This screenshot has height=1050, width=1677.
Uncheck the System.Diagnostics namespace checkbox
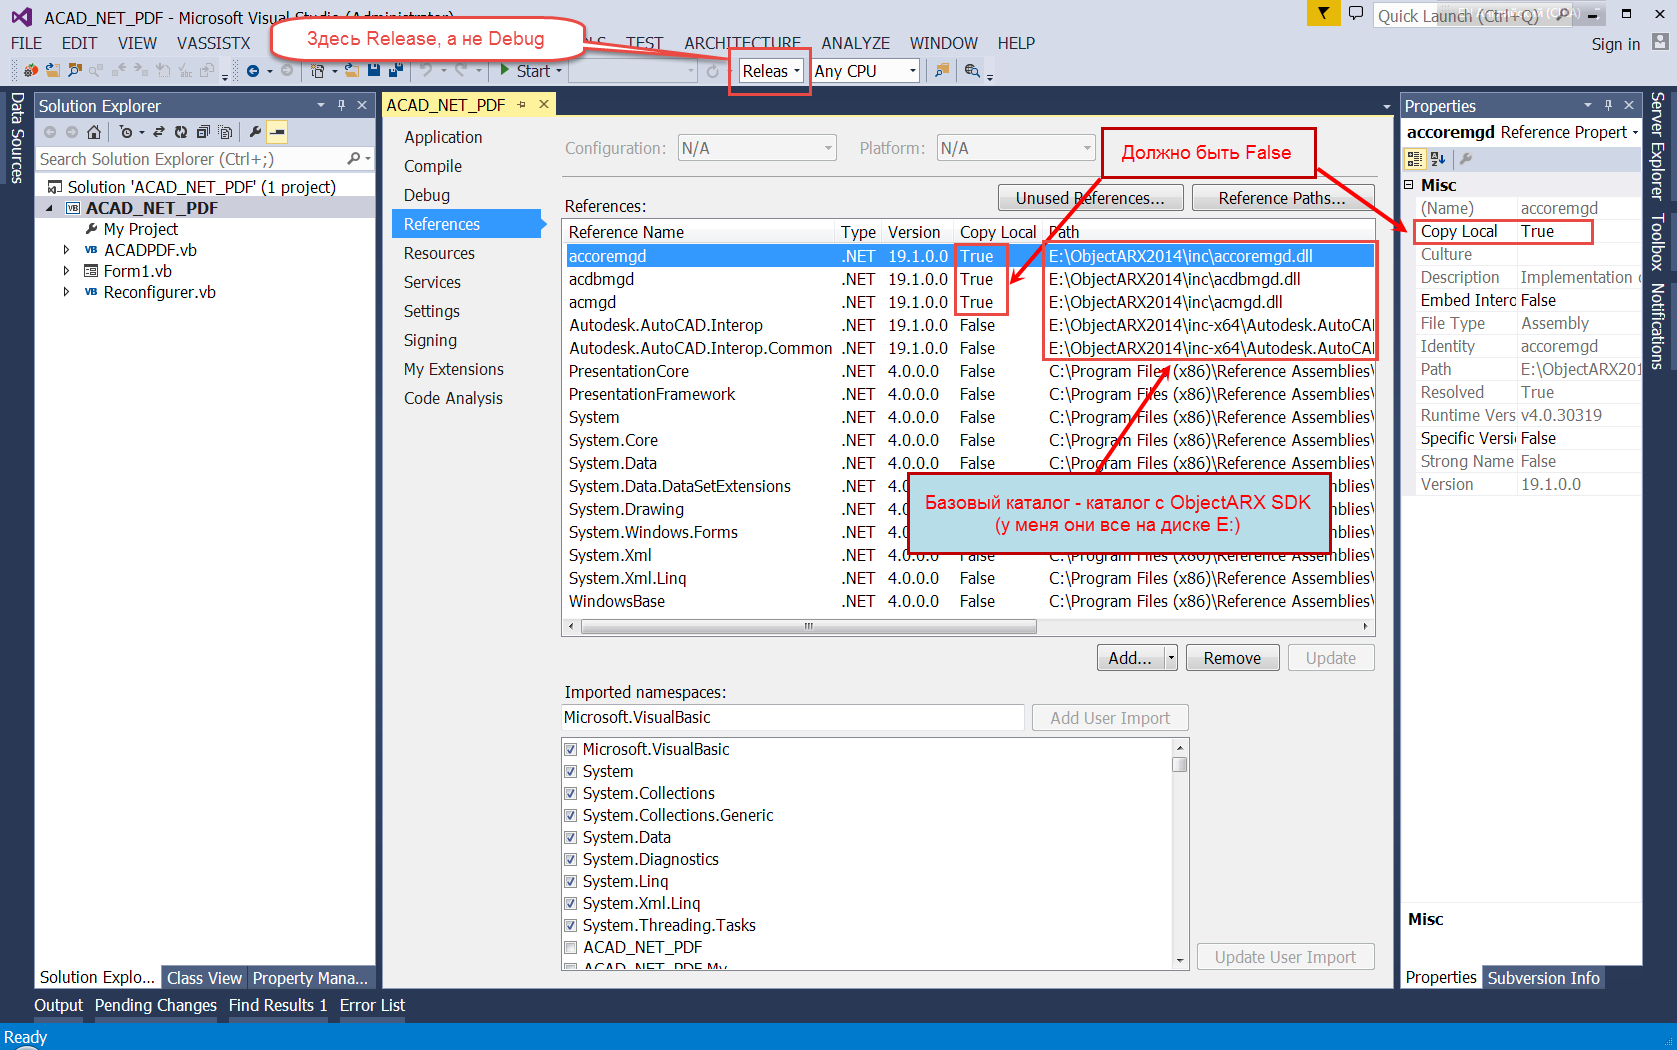coord(570,859)
